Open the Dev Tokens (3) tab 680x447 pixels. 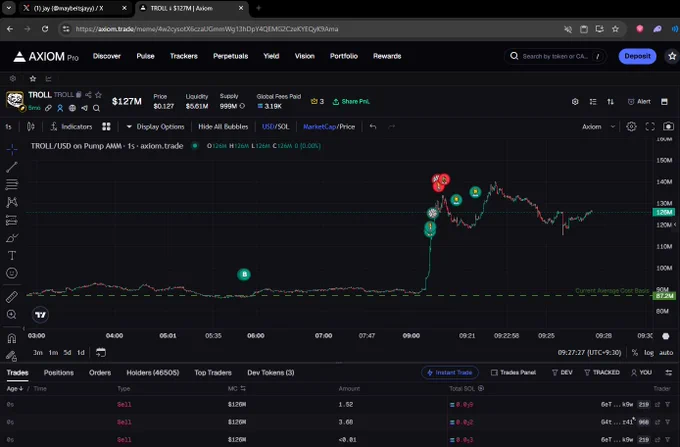click(x=271, y=372)
